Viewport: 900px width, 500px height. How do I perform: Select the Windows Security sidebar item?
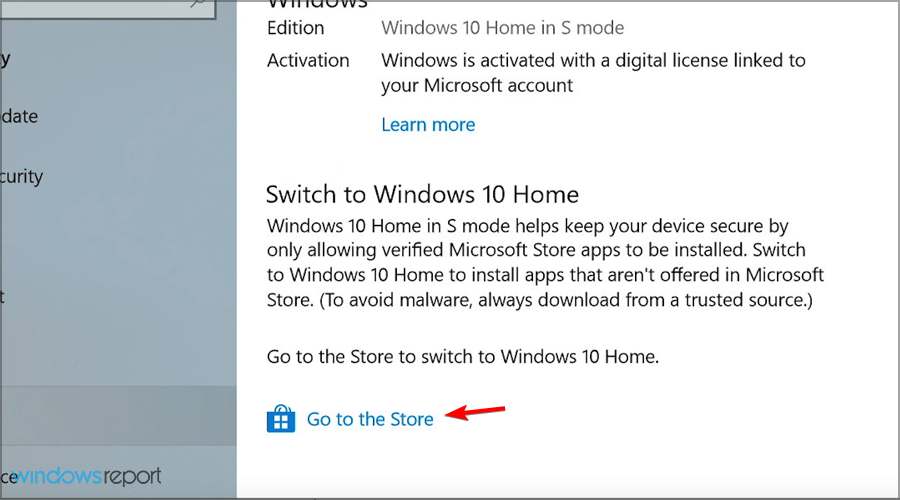click(22, 177)
